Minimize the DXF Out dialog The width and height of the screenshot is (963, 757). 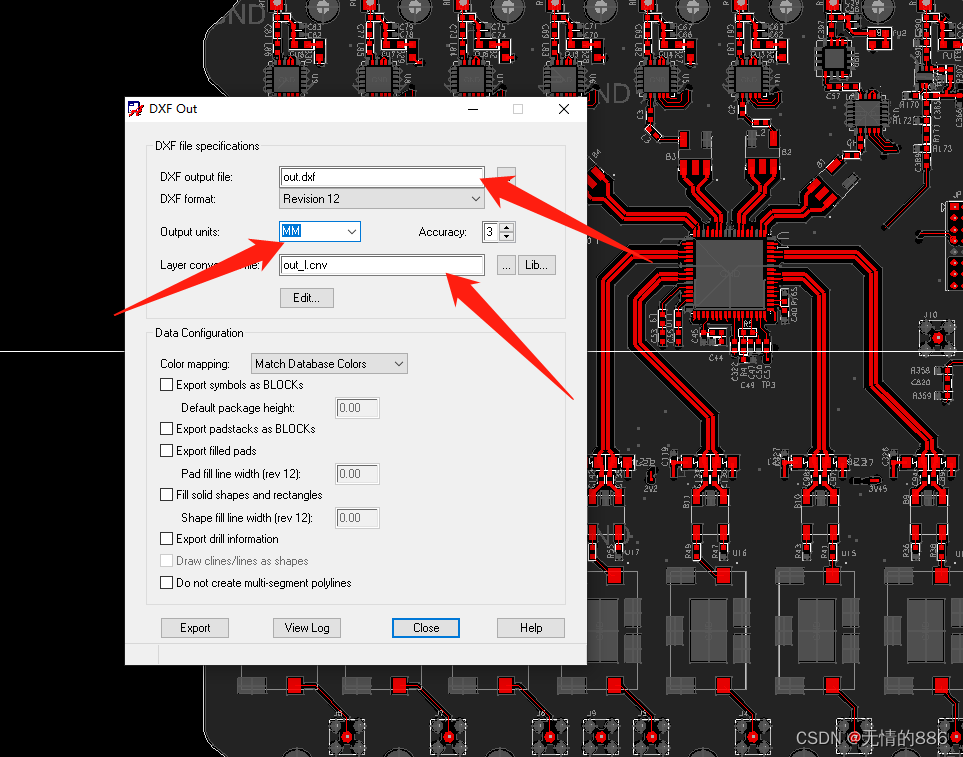[x=473, y=109]
